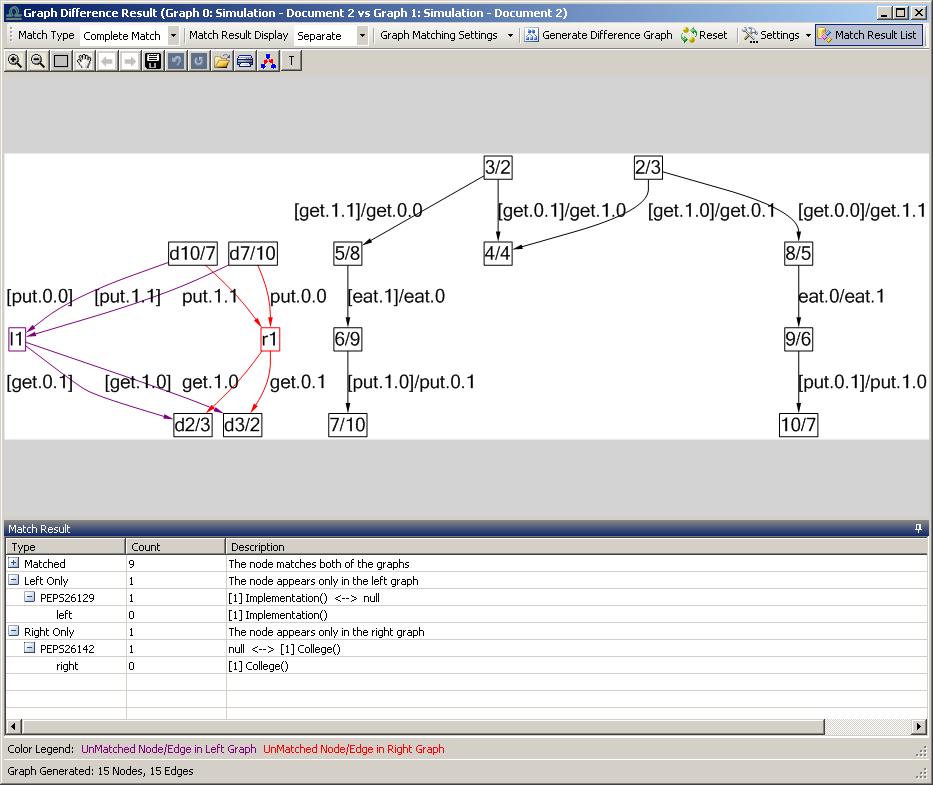Click the Generate Difference Graph button

[x=599, y=35]
